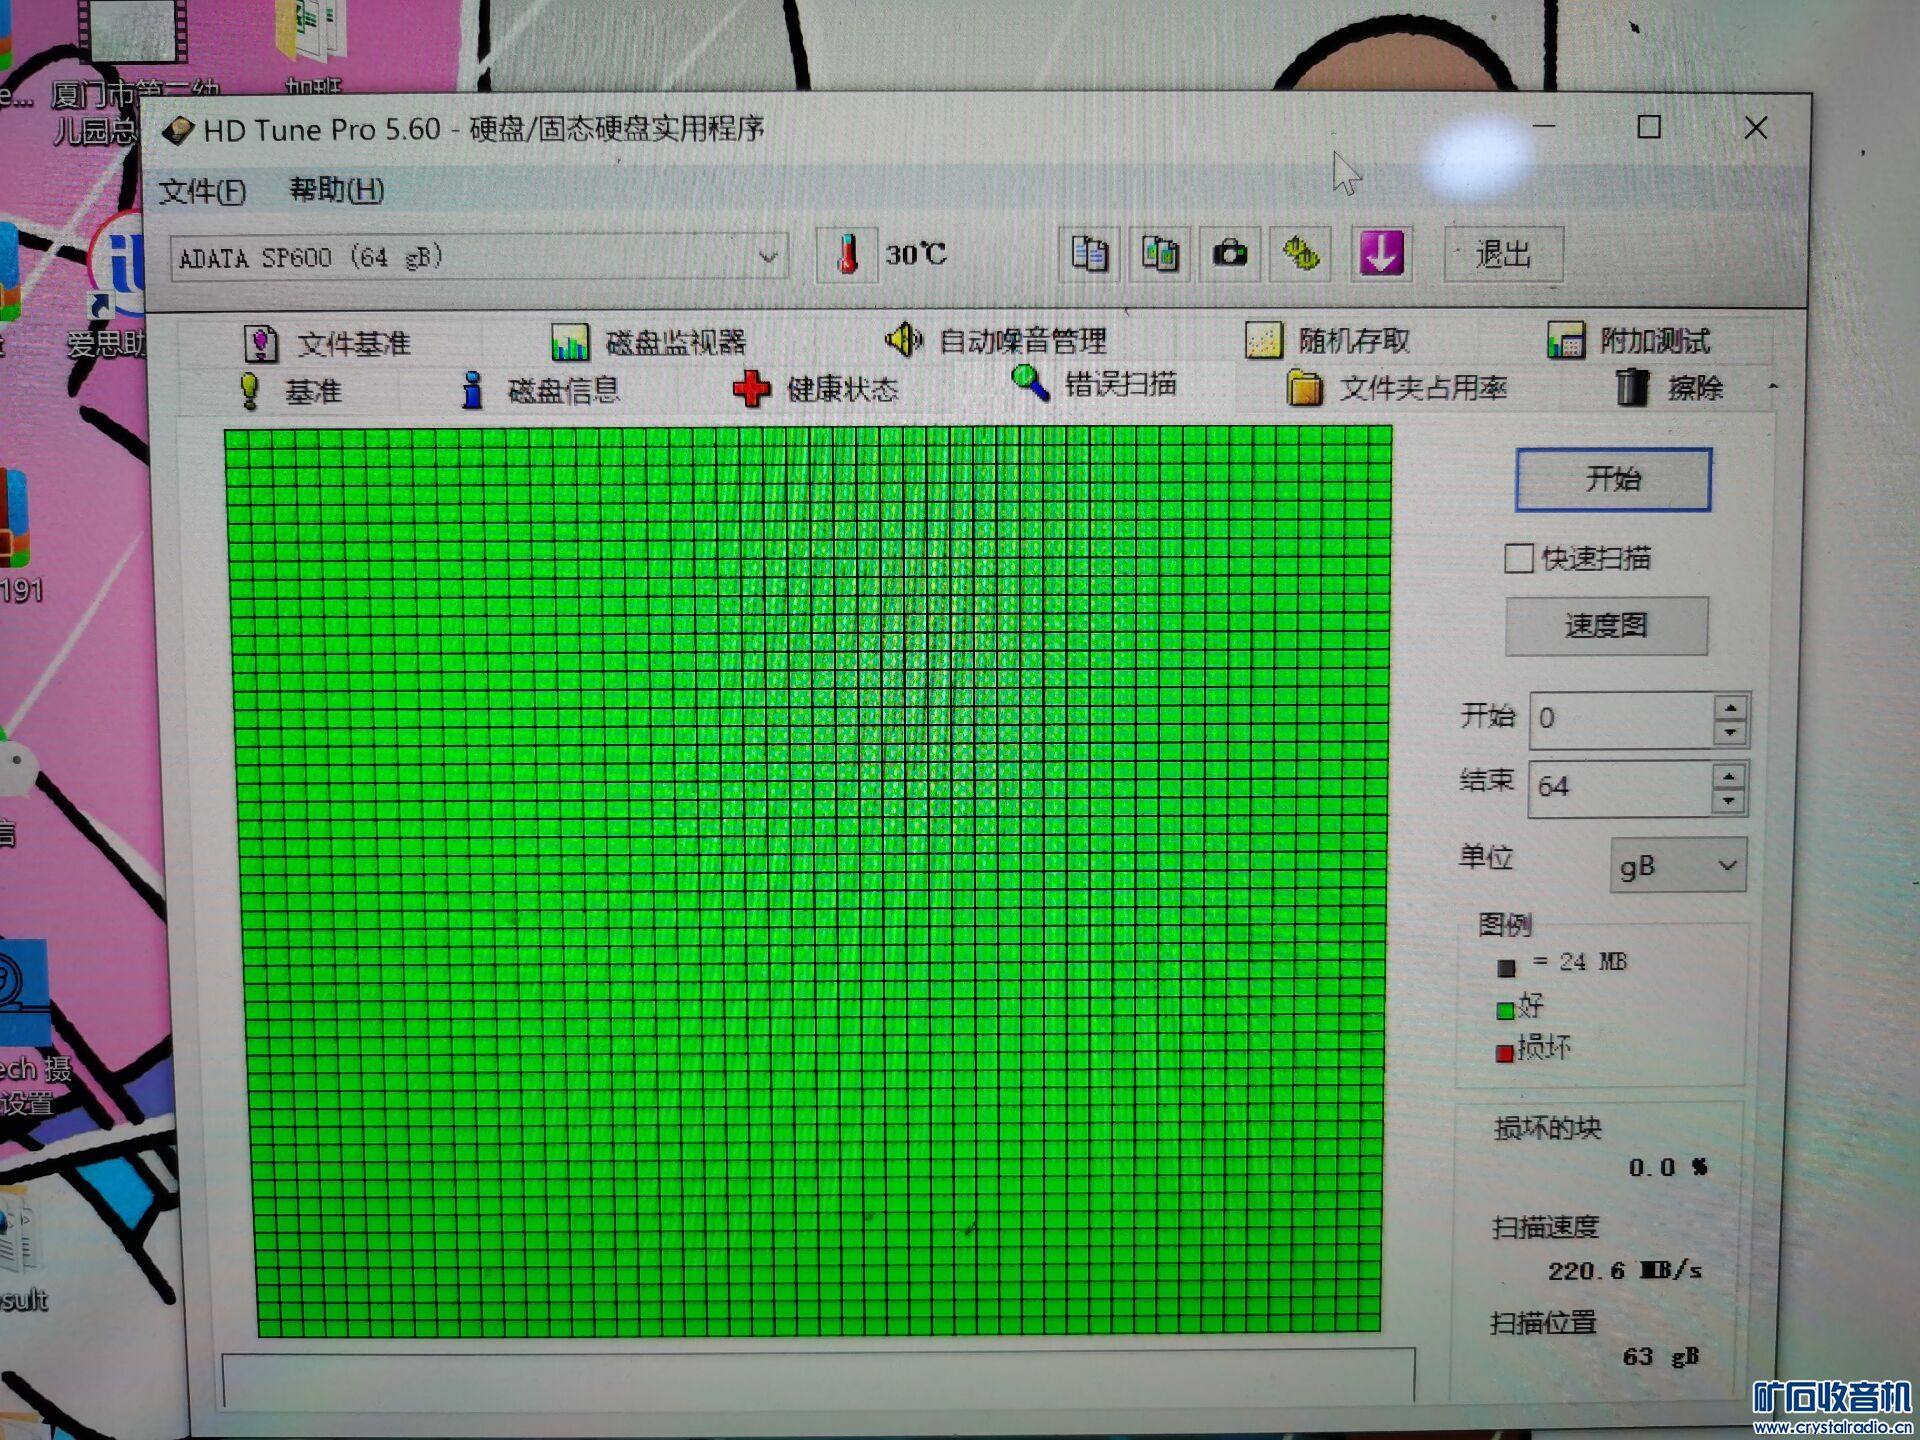Click the 文件基准 tab icon

(261, 343)
